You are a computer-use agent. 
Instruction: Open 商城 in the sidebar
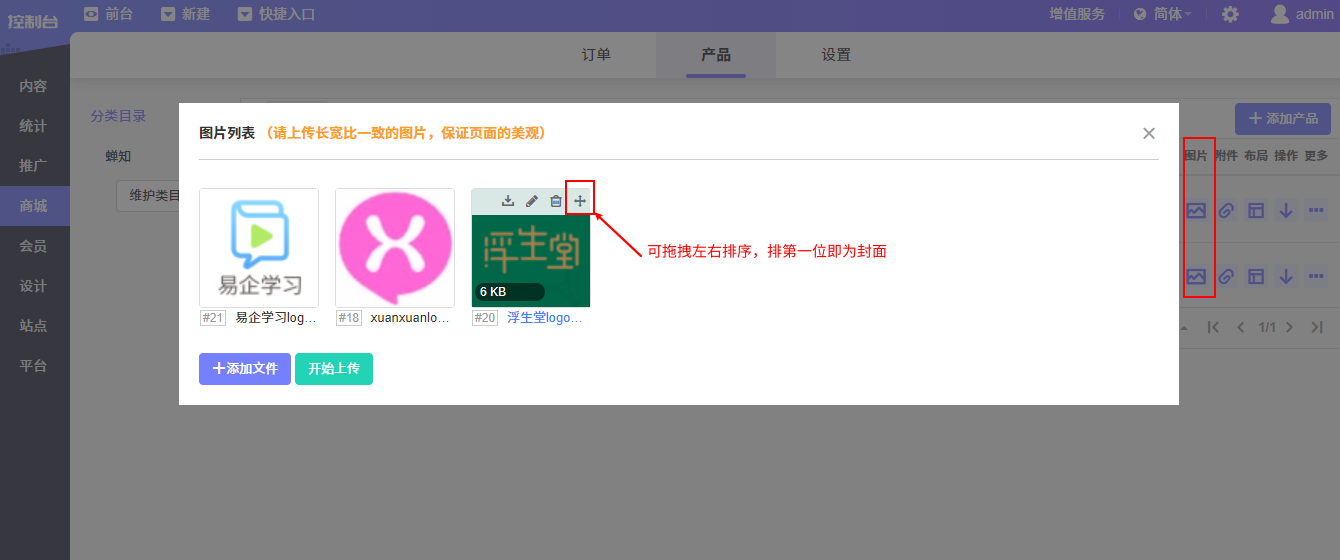[x=34, y=206]
